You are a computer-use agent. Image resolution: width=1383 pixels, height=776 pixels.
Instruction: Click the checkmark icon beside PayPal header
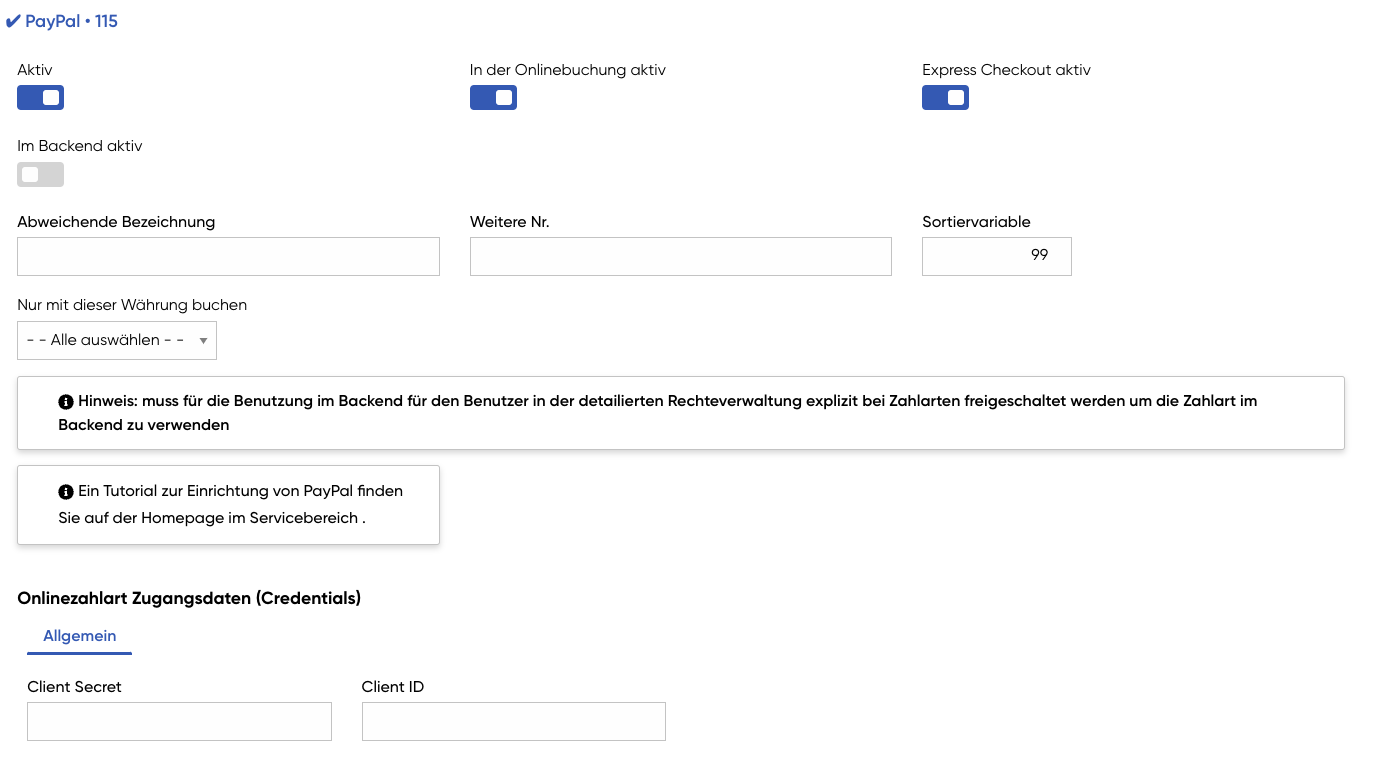(13, 21)
